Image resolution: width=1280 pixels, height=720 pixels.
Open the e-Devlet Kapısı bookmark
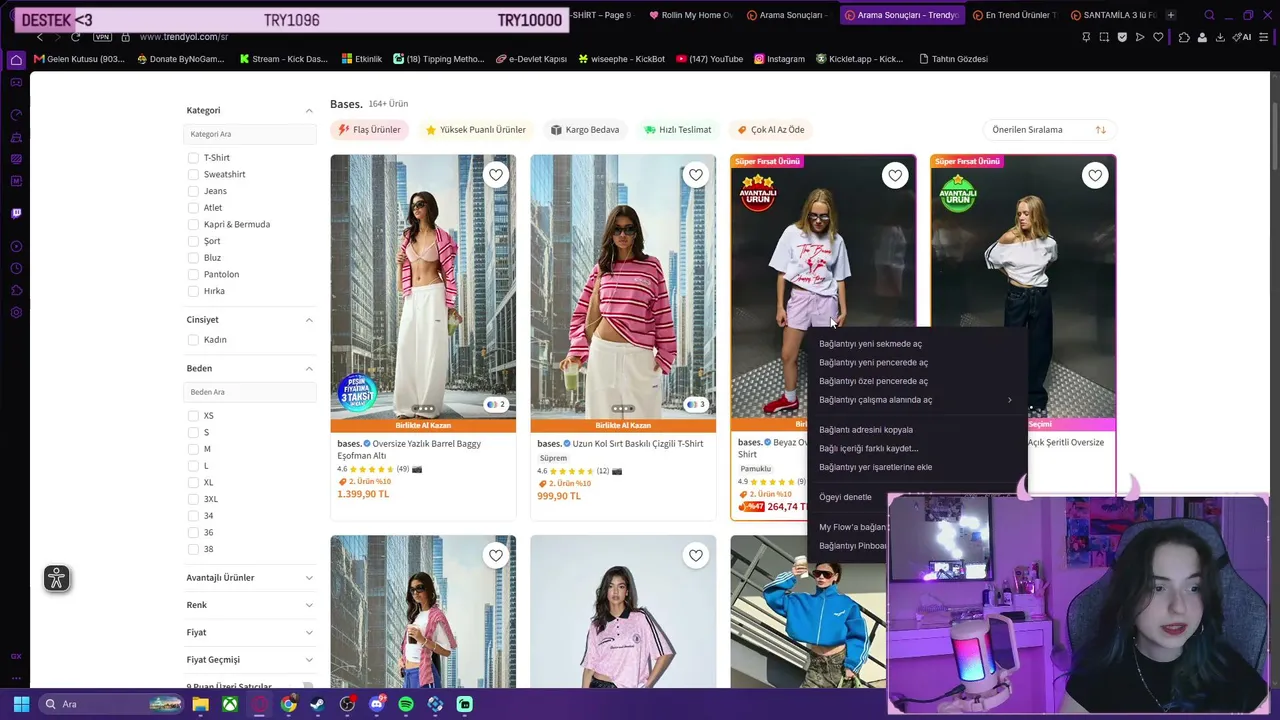point(531,59)
